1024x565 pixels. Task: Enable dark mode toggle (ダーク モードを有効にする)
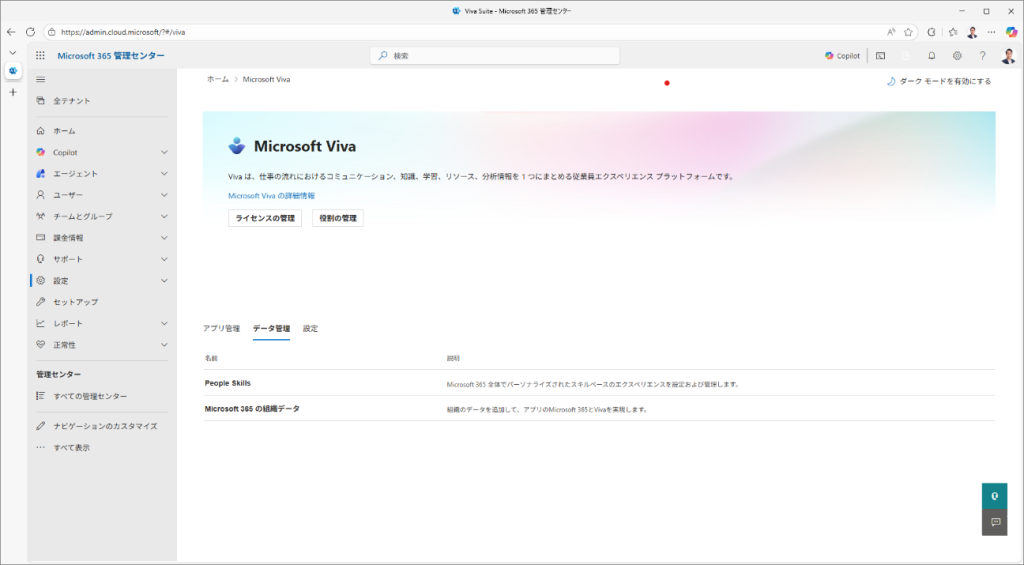pos(938,81)
